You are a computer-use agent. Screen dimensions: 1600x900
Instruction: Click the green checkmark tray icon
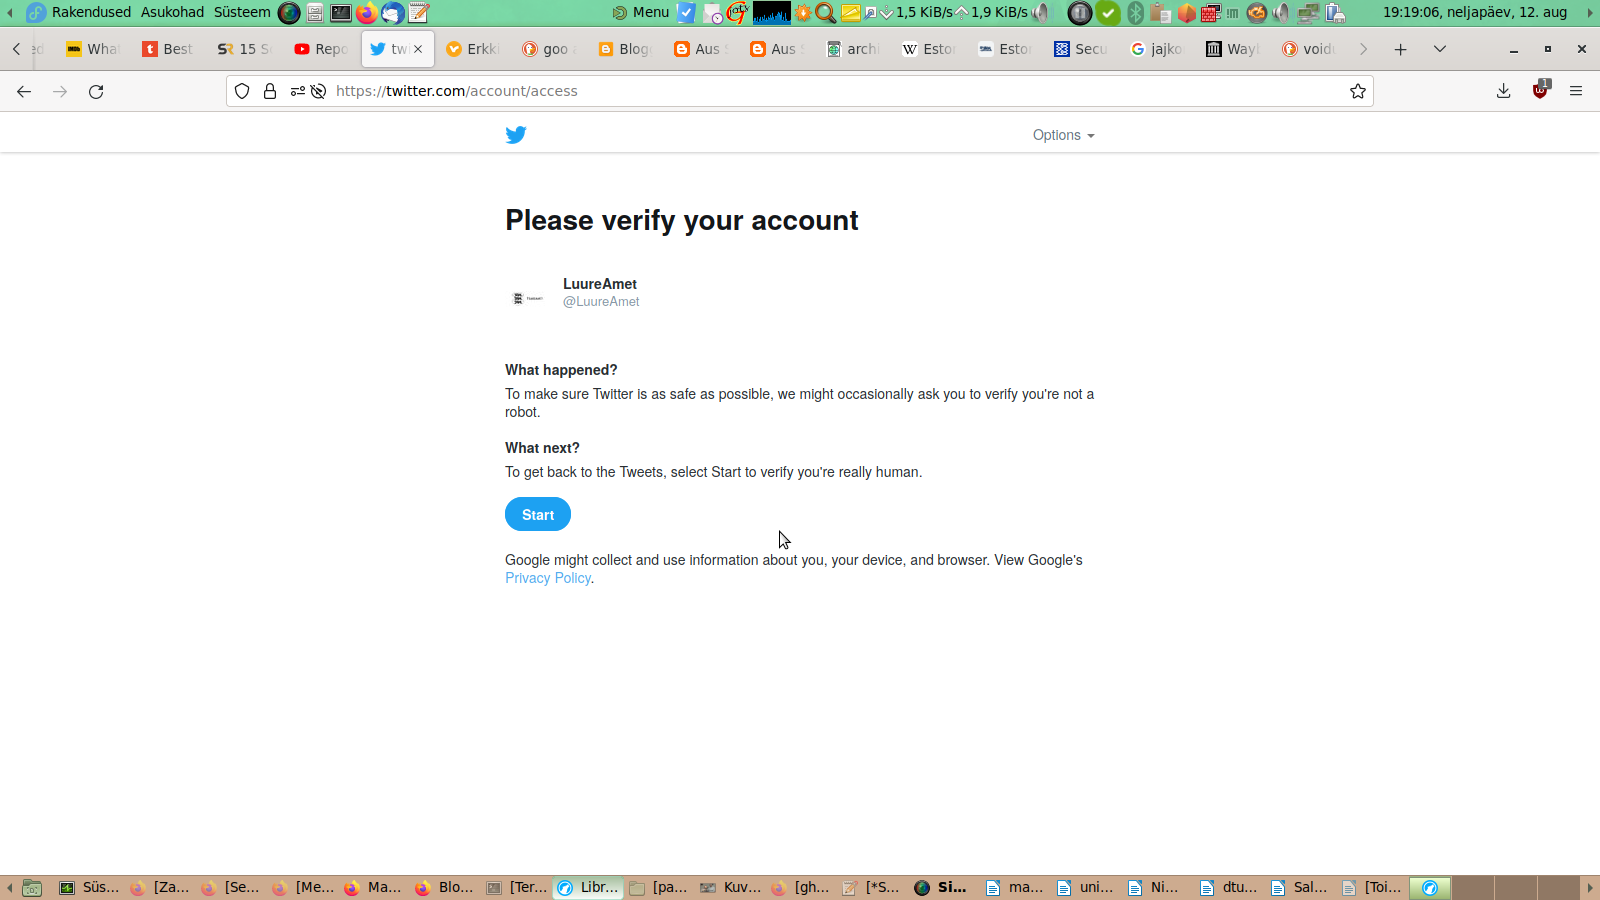(1108, 12)
